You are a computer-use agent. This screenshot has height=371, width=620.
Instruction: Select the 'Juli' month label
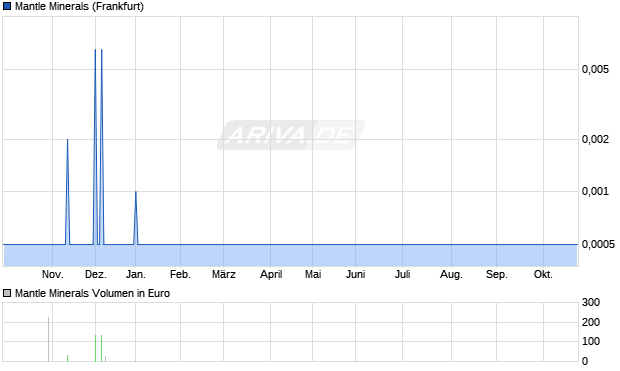coord(403,274)
